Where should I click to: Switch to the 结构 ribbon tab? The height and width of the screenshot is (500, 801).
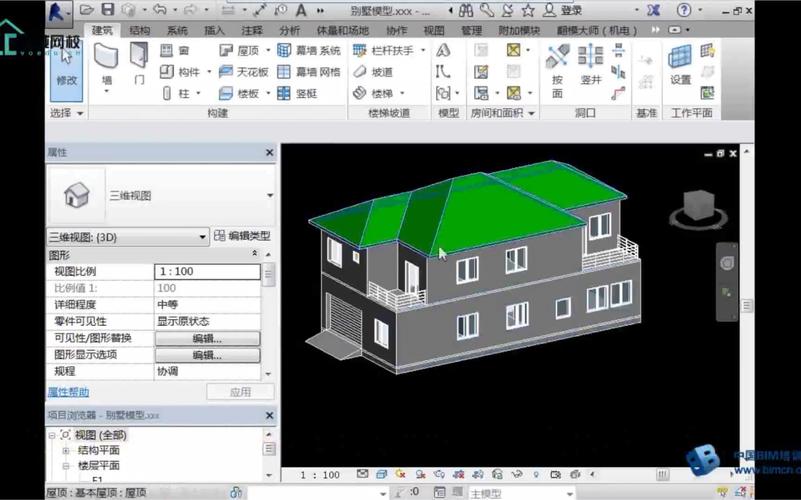[140, 30]
